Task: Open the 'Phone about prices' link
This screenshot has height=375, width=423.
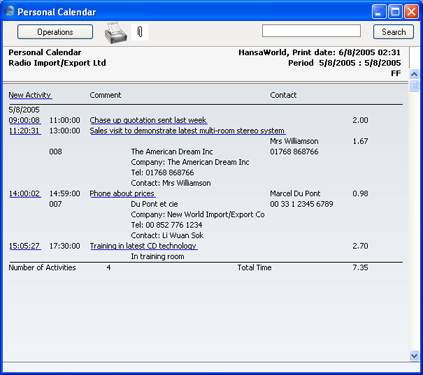Action: pos(122,193)
